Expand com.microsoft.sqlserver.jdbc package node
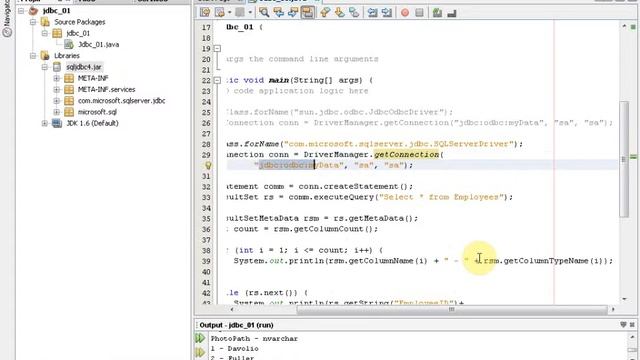This screenshot has width=640, height=360. pyautogui.click(x=57, y=100)
